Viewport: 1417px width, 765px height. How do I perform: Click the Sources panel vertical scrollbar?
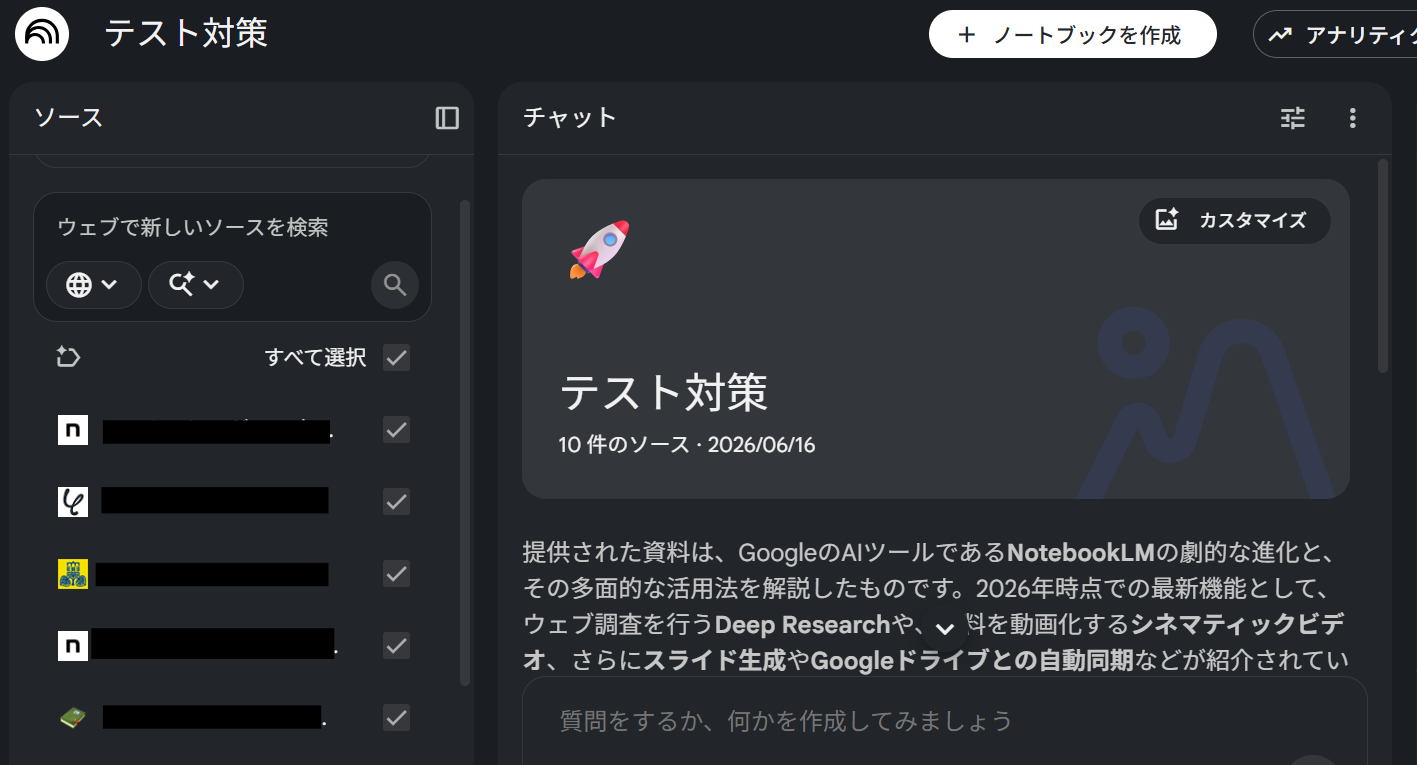tap(464, 442)
